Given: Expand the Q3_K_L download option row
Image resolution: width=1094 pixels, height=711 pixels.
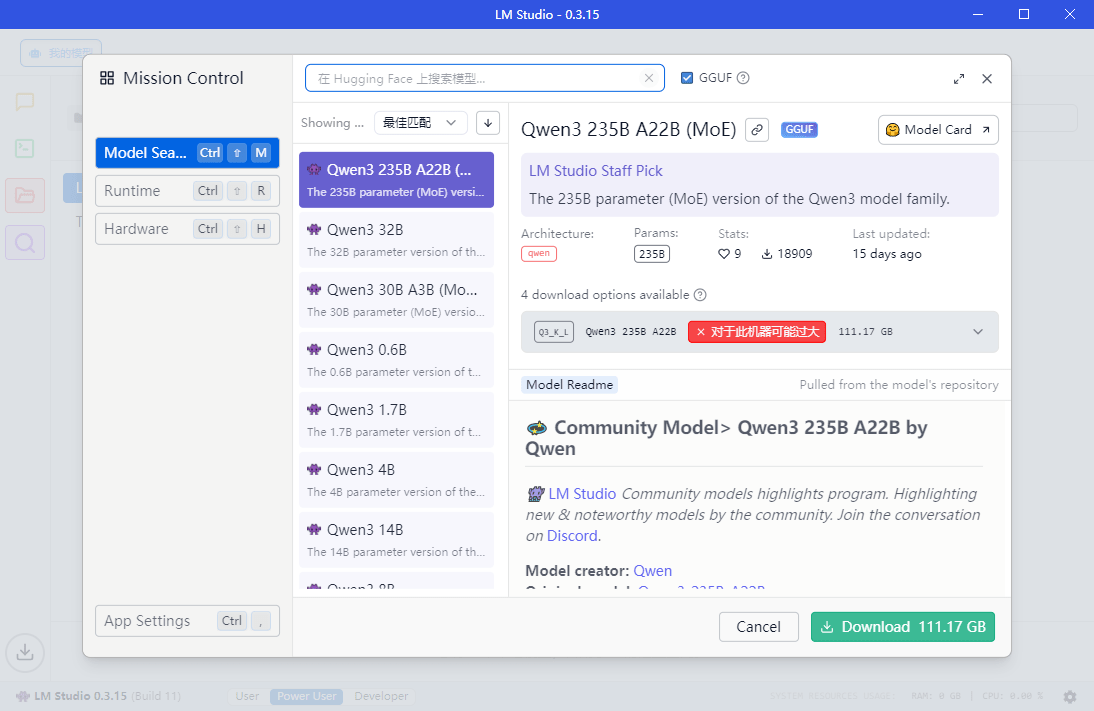Looking at the screenshot, I should (x=978, y=332).
